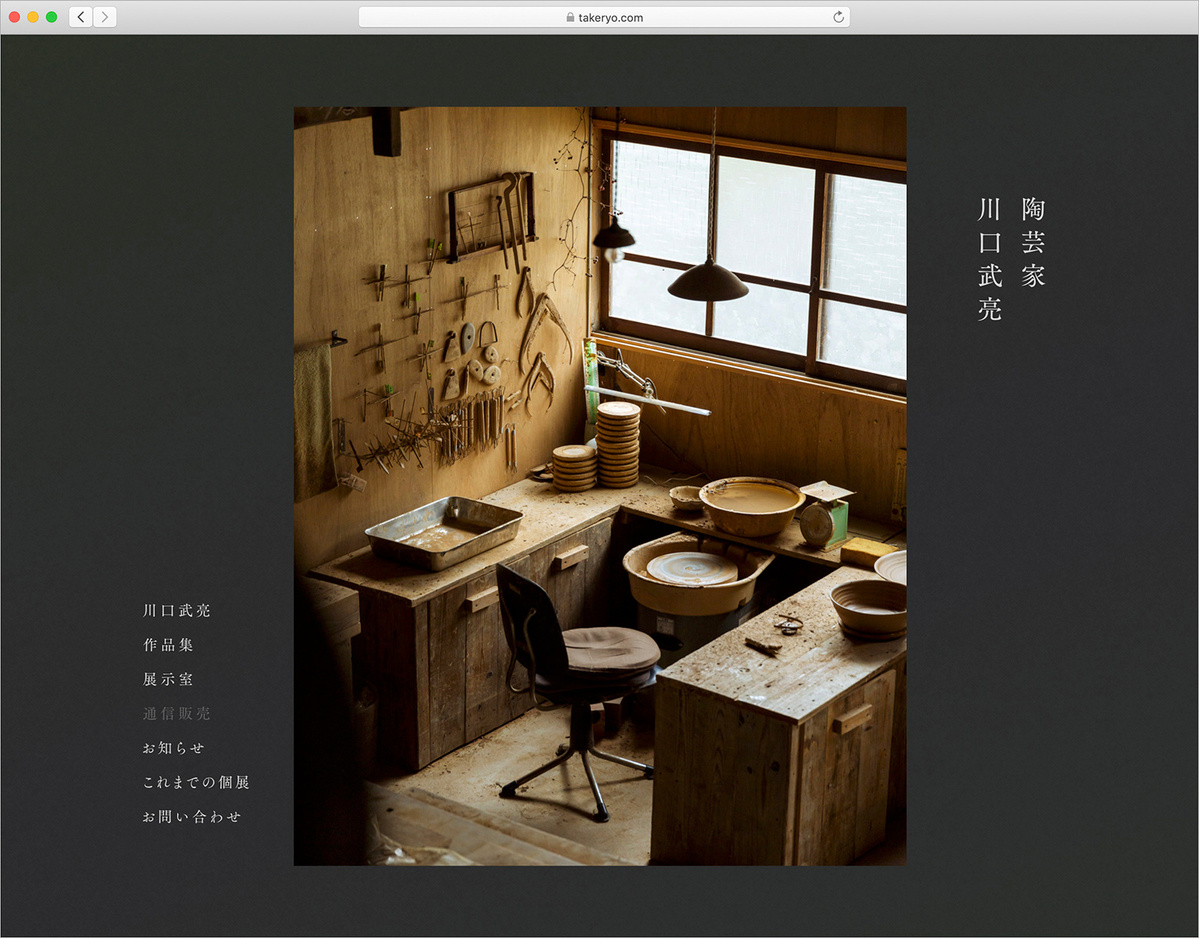Click the pottery studio photograph
The image size is (1199, 938).
600,486
